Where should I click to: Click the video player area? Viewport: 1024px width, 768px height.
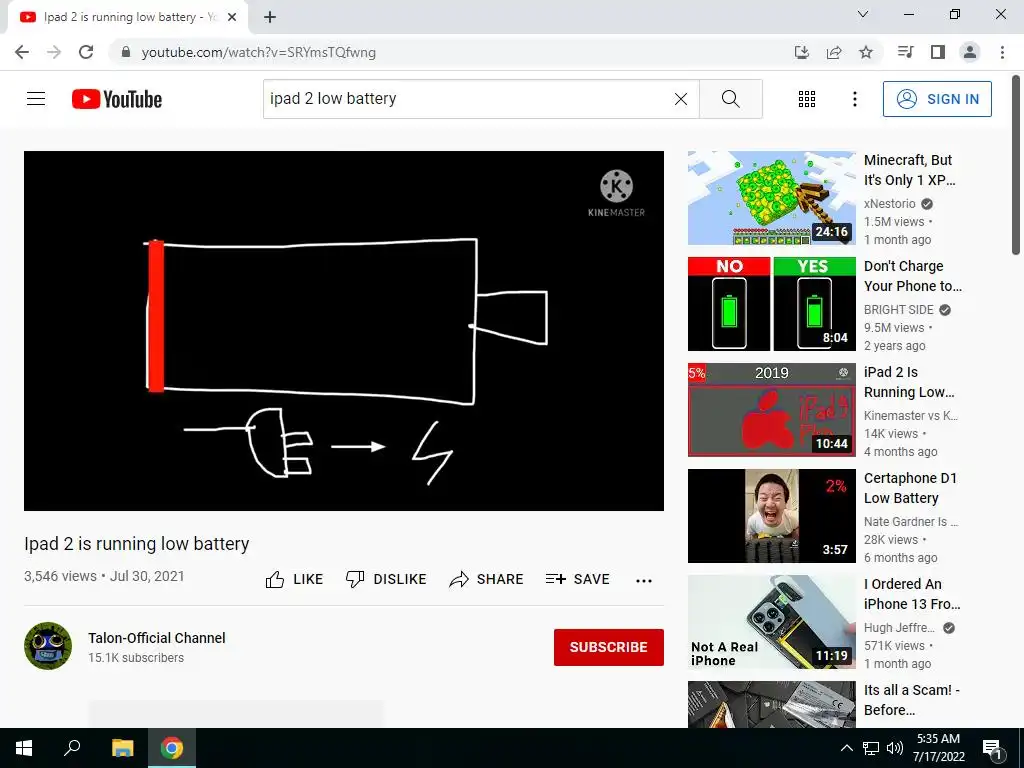tap(344, 330)
